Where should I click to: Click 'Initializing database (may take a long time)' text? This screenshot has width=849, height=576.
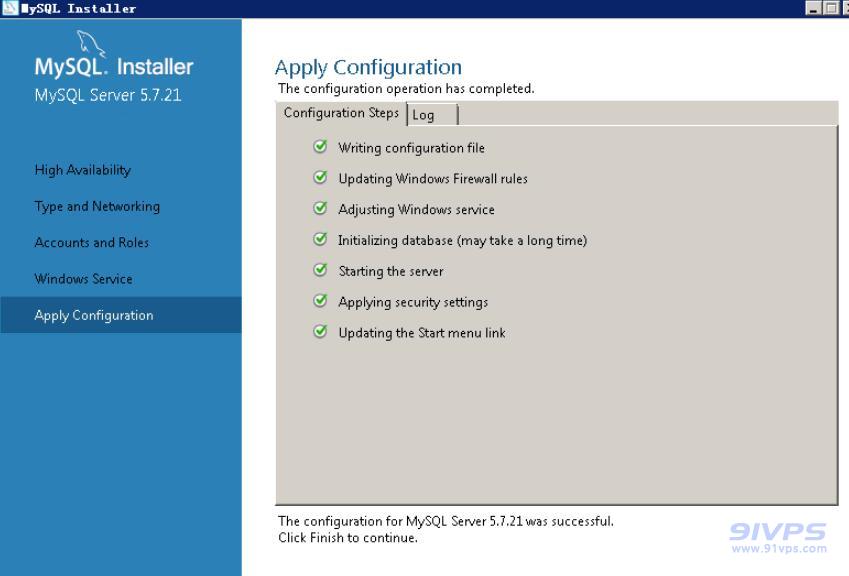462,240
